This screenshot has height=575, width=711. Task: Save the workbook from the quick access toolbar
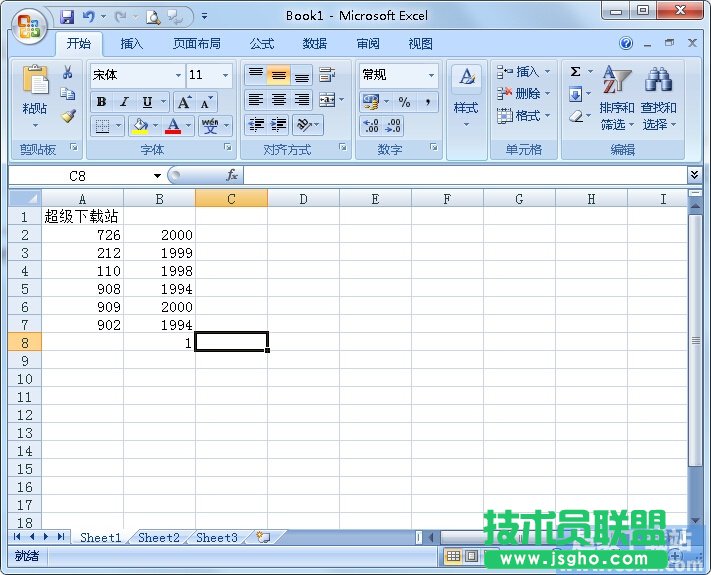[67, 16]
